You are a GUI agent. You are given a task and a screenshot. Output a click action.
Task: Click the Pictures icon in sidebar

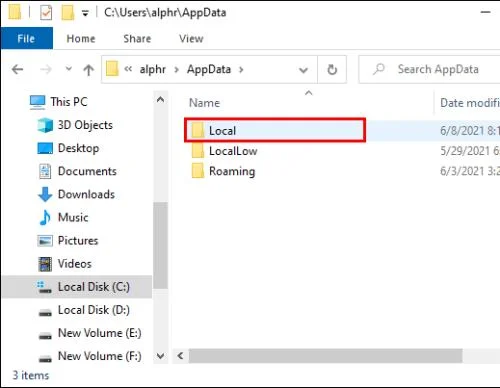click(45, 241)
